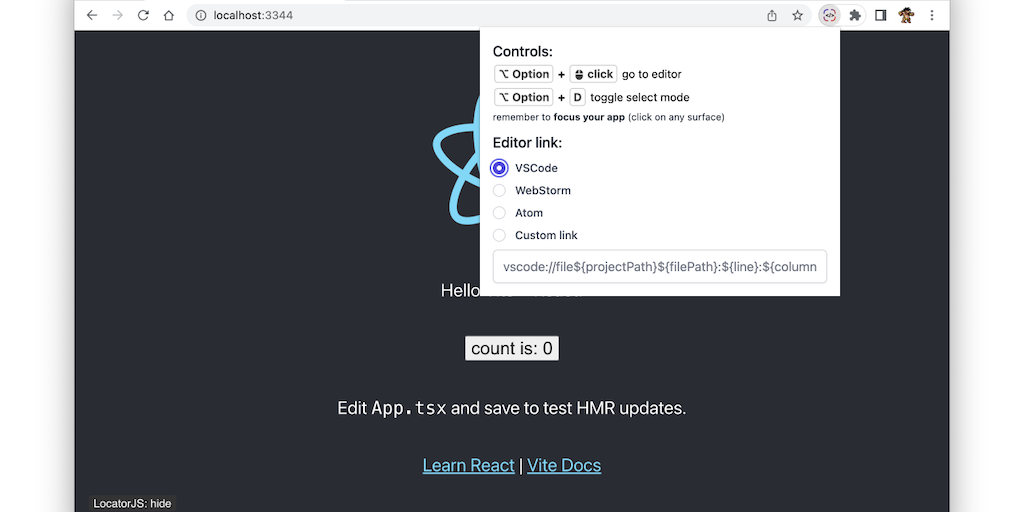The height and width of the screenshot is (512, 1024).
Task: Hide the LocatorJS overlay label
Action: tap(133, 504)
